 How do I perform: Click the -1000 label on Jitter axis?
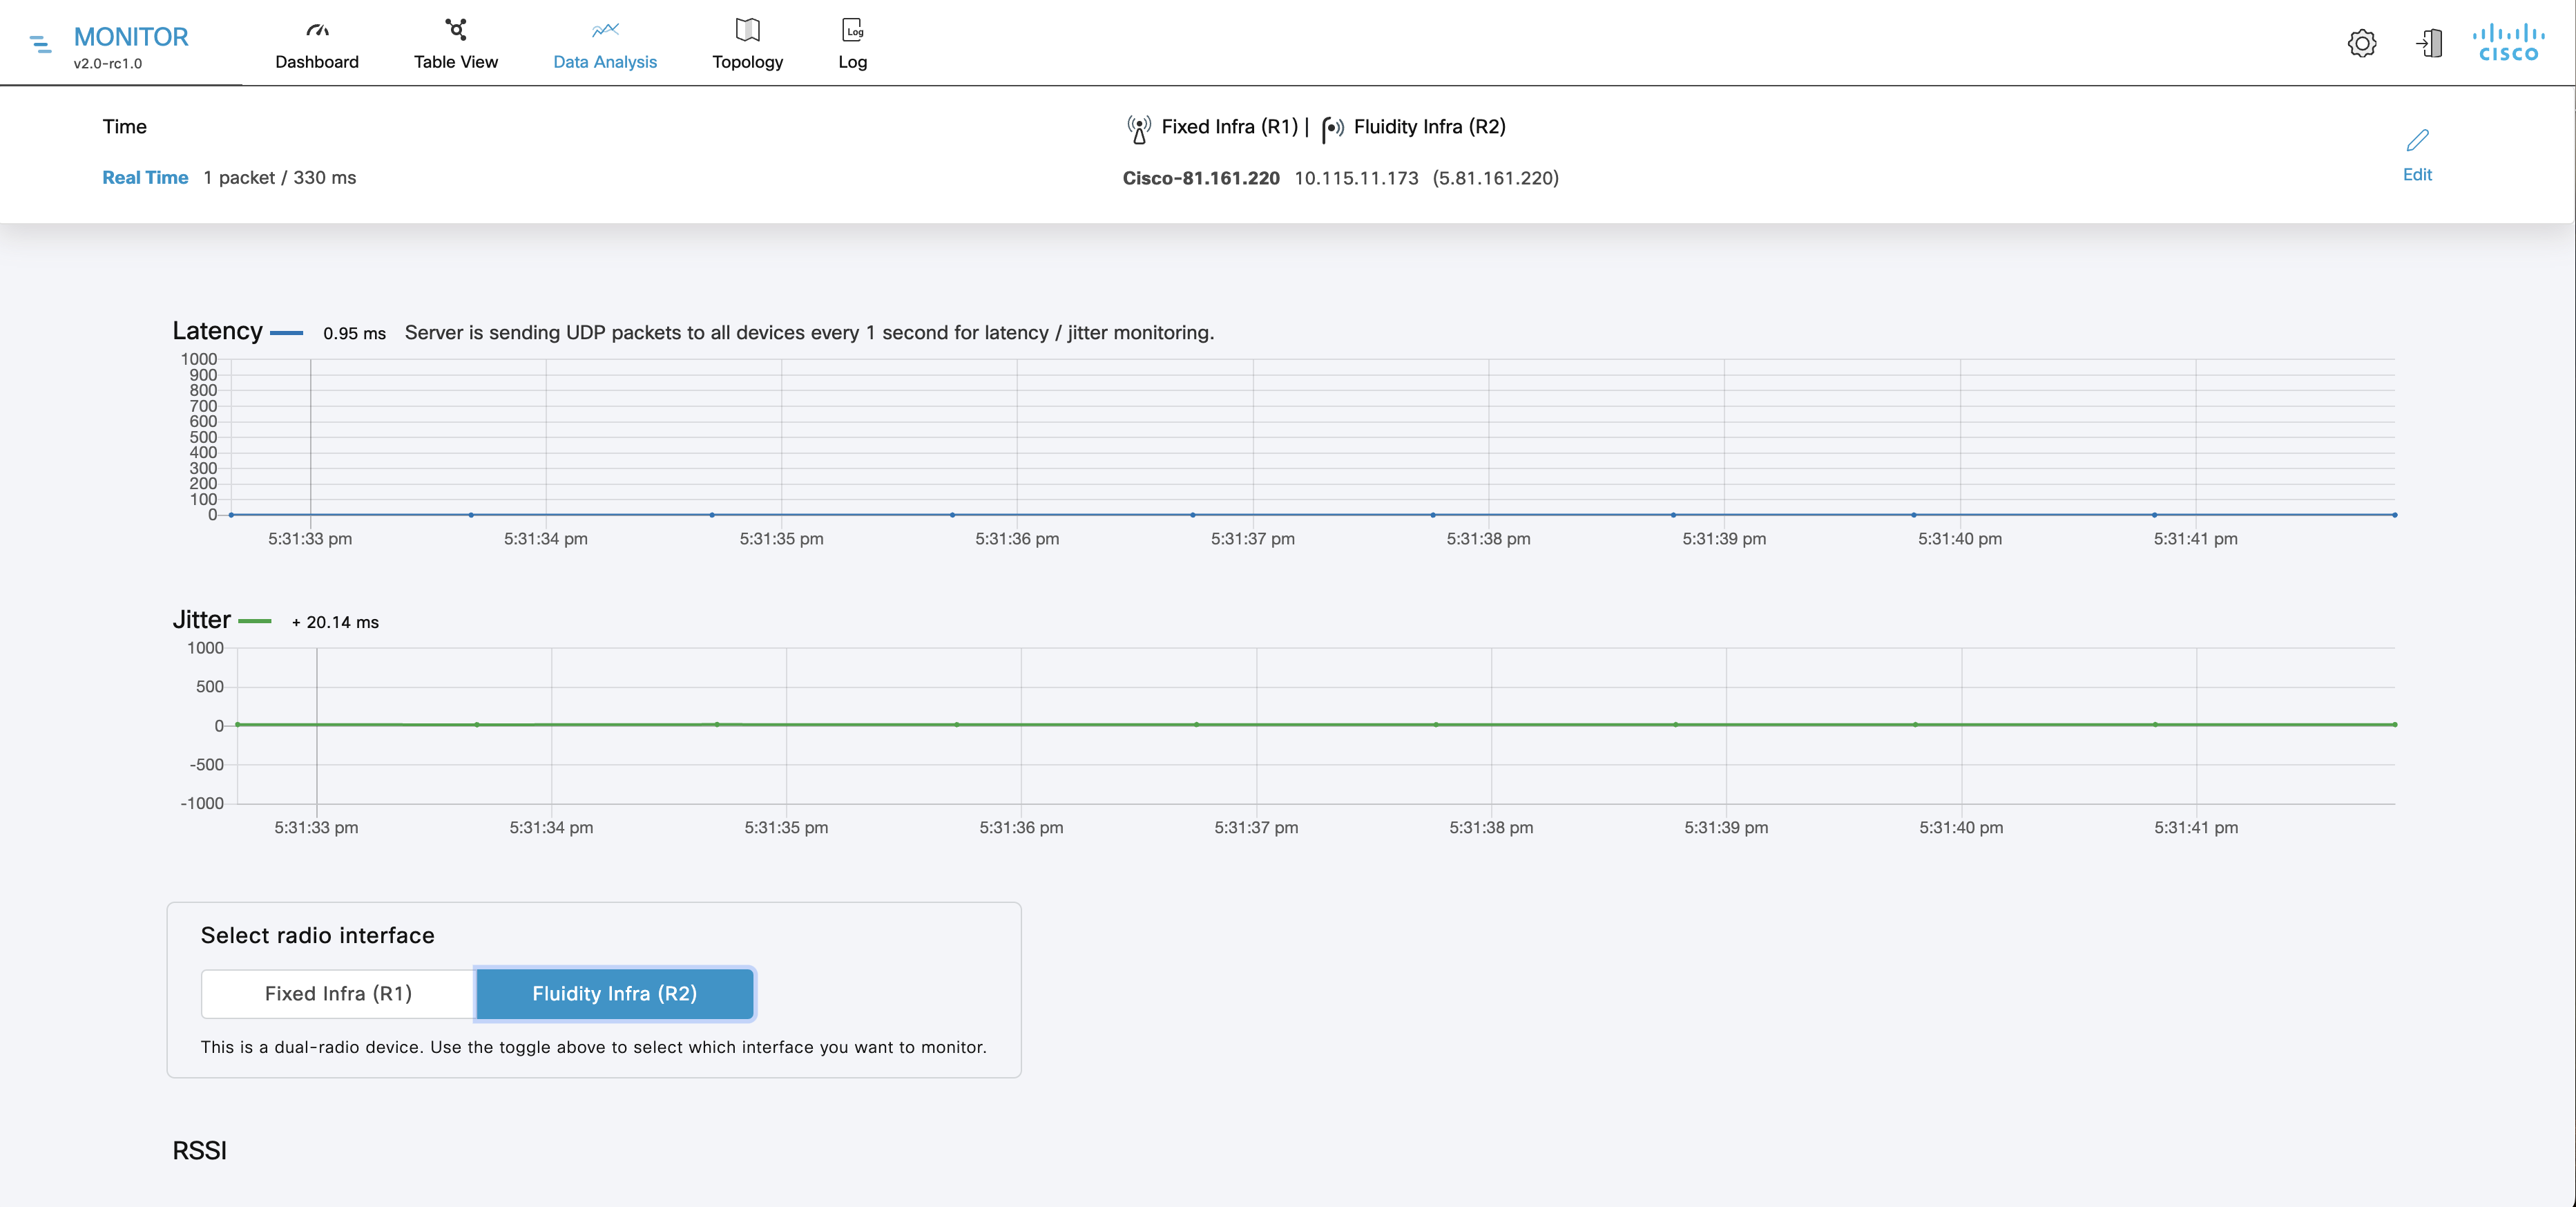(x=202, y=803)
